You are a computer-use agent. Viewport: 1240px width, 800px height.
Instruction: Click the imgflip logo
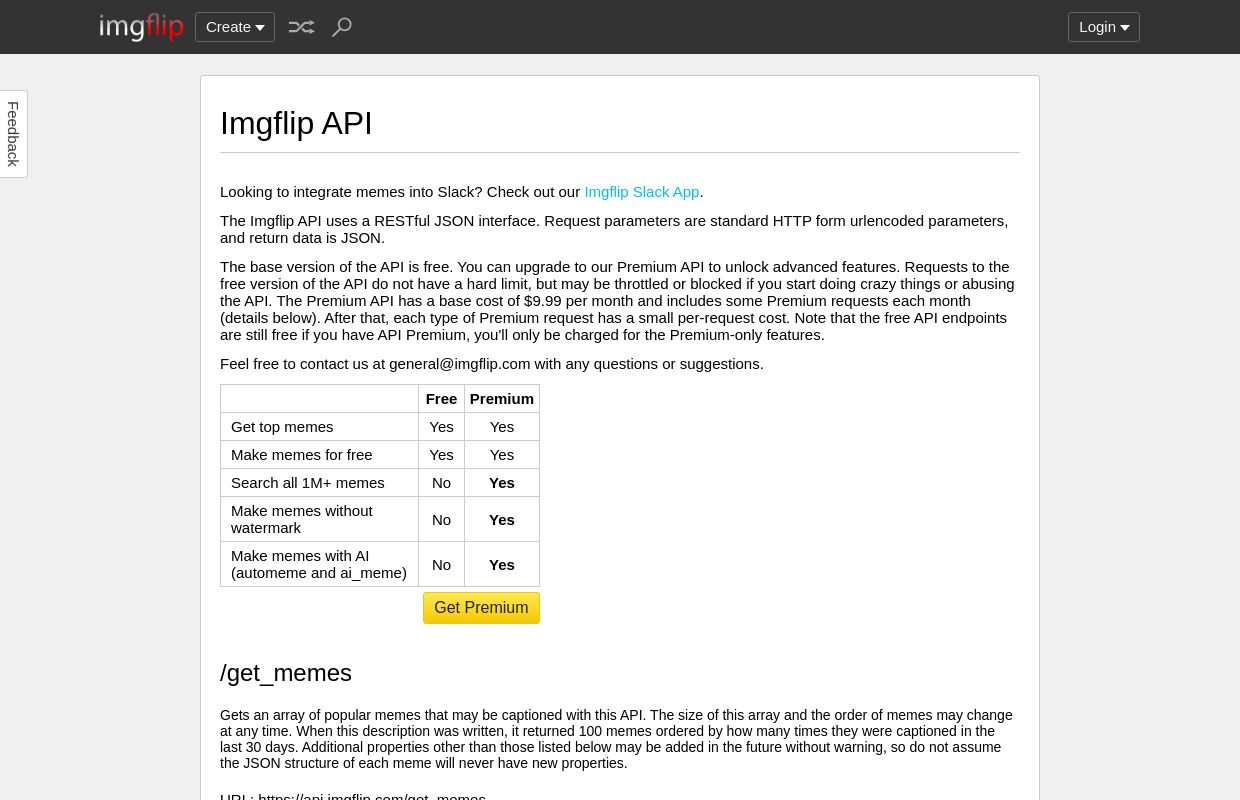point(141,27)
